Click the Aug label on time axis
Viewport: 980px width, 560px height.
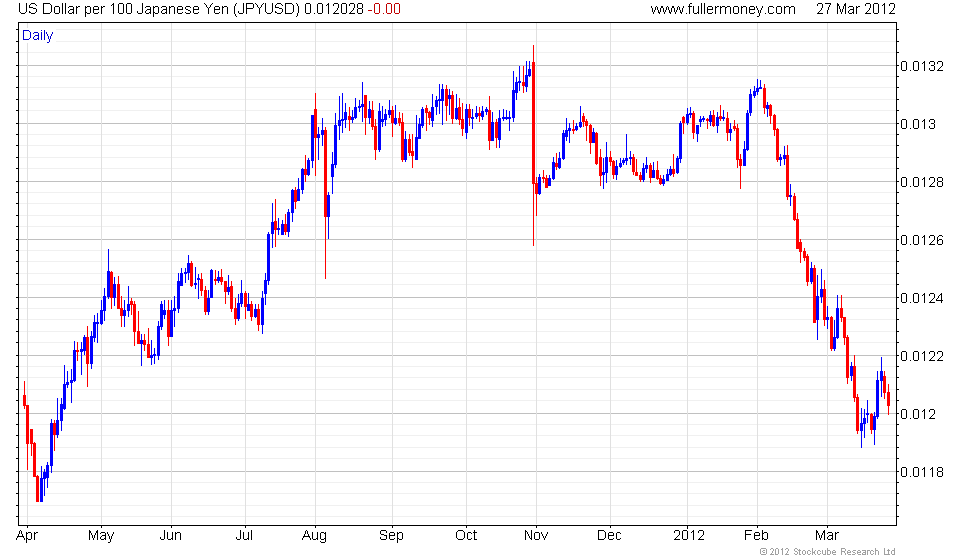coord(314,536)
